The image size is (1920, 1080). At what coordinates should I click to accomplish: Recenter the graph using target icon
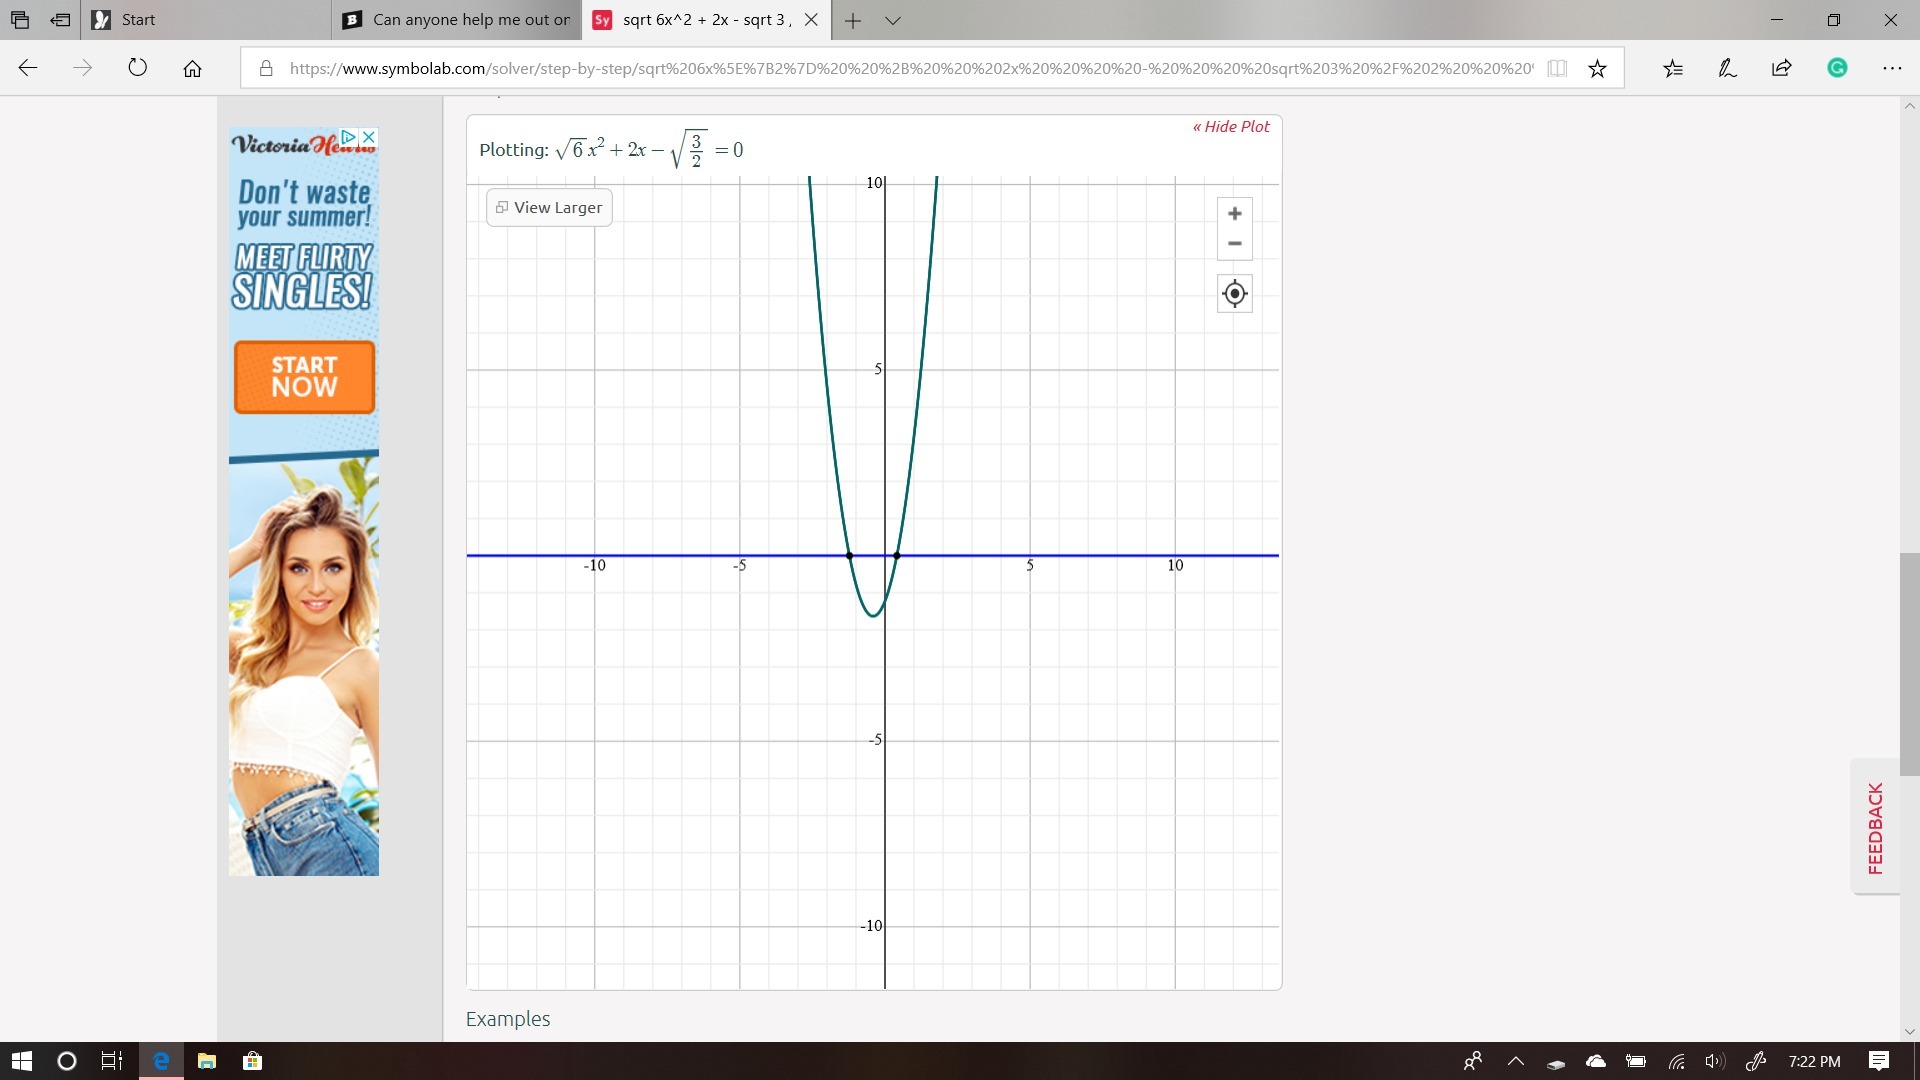(x=1234, y=294)
